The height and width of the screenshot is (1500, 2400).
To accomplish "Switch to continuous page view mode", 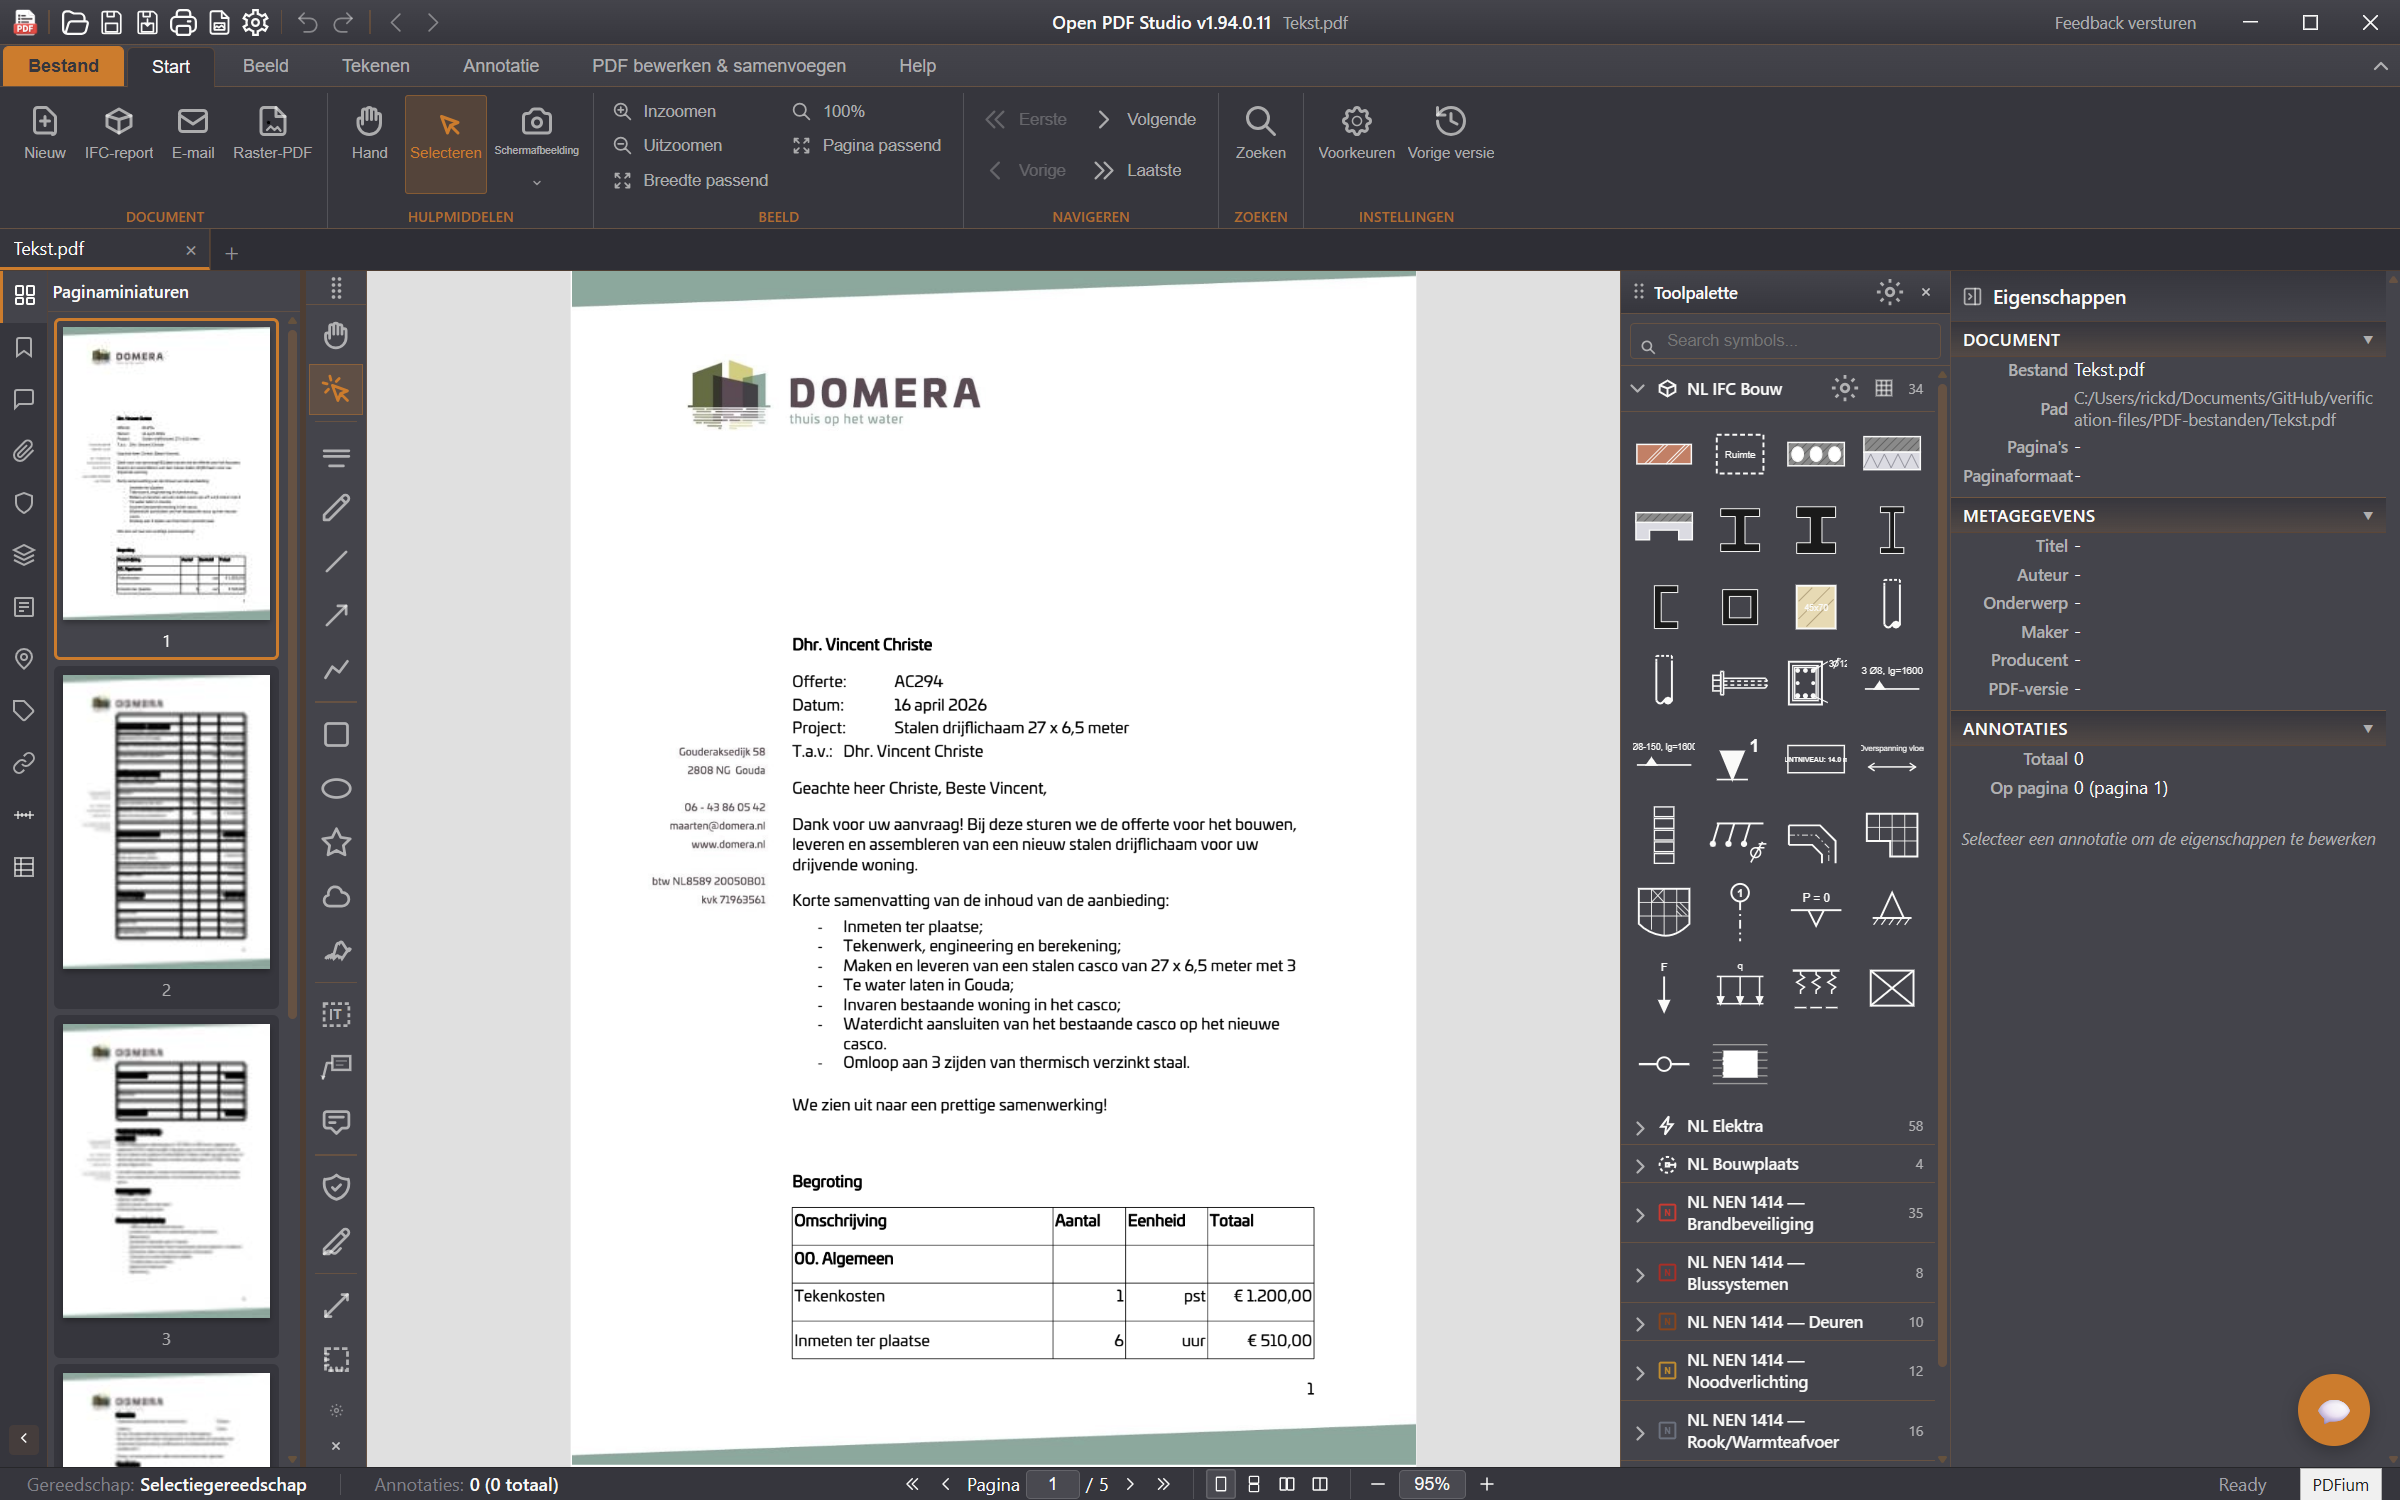I will coord(1253,1484).
